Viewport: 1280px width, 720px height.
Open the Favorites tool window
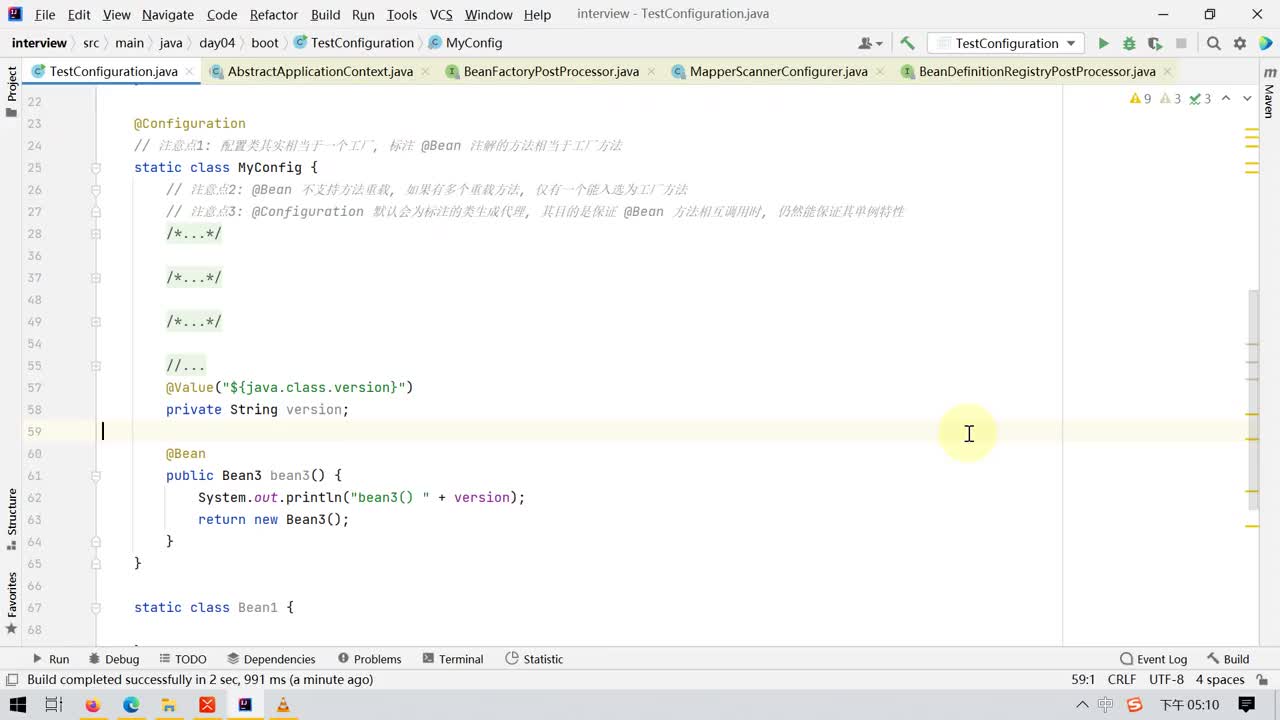click(x=12, y=603)
